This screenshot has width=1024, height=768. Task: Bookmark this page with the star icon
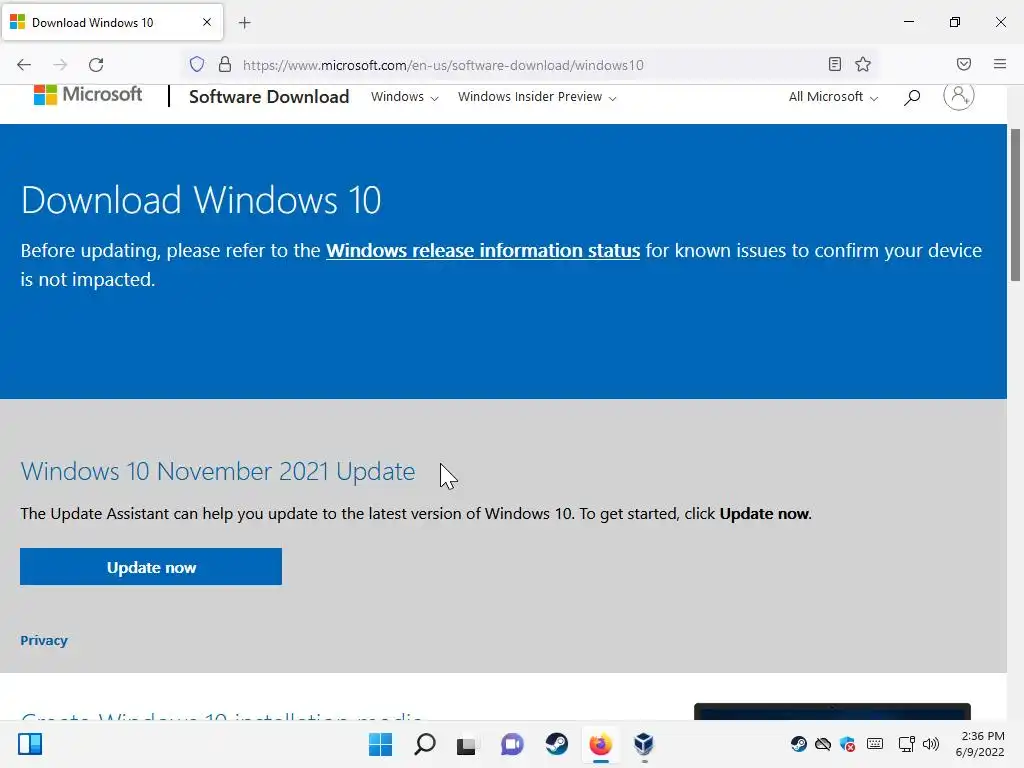[x=863, y=64]
